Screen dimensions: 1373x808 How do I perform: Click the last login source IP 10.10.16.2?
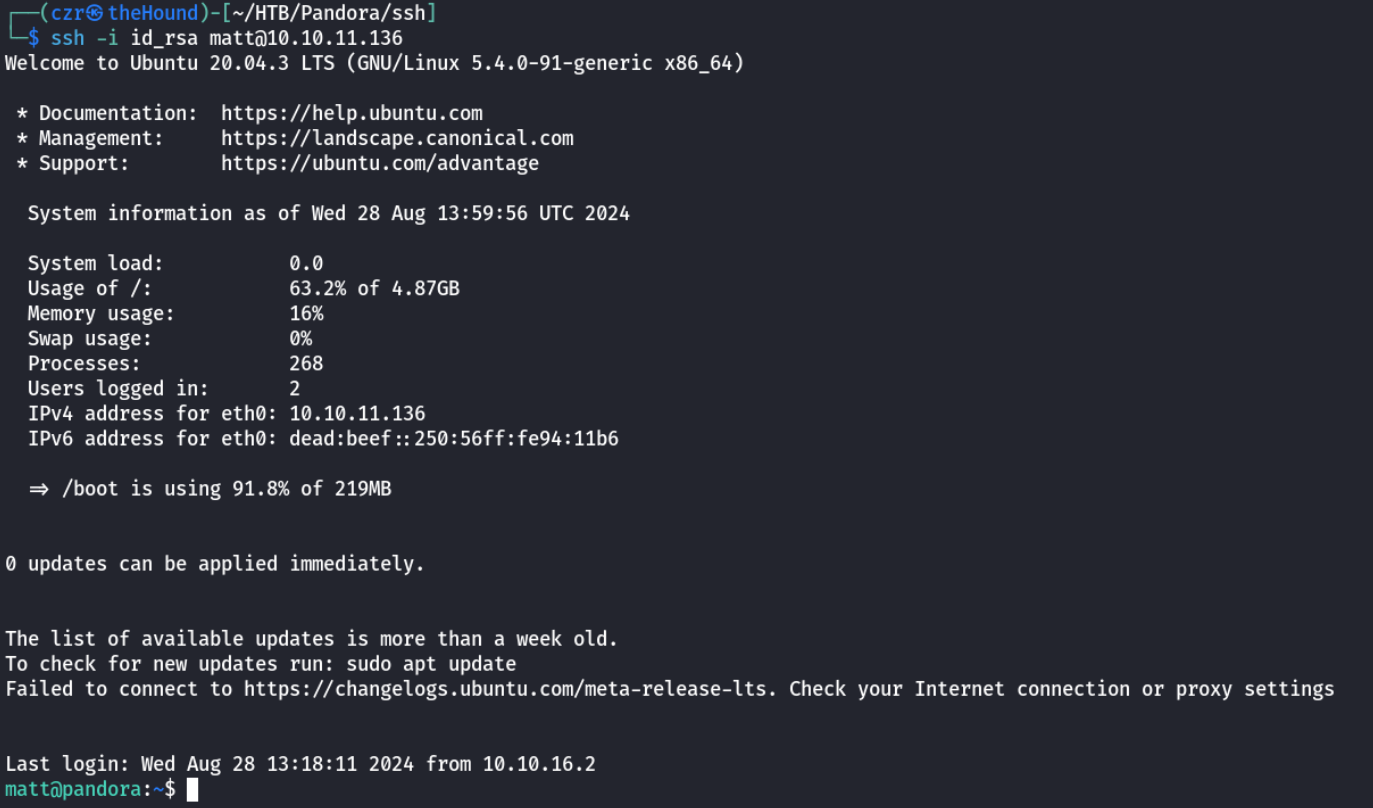538,764
